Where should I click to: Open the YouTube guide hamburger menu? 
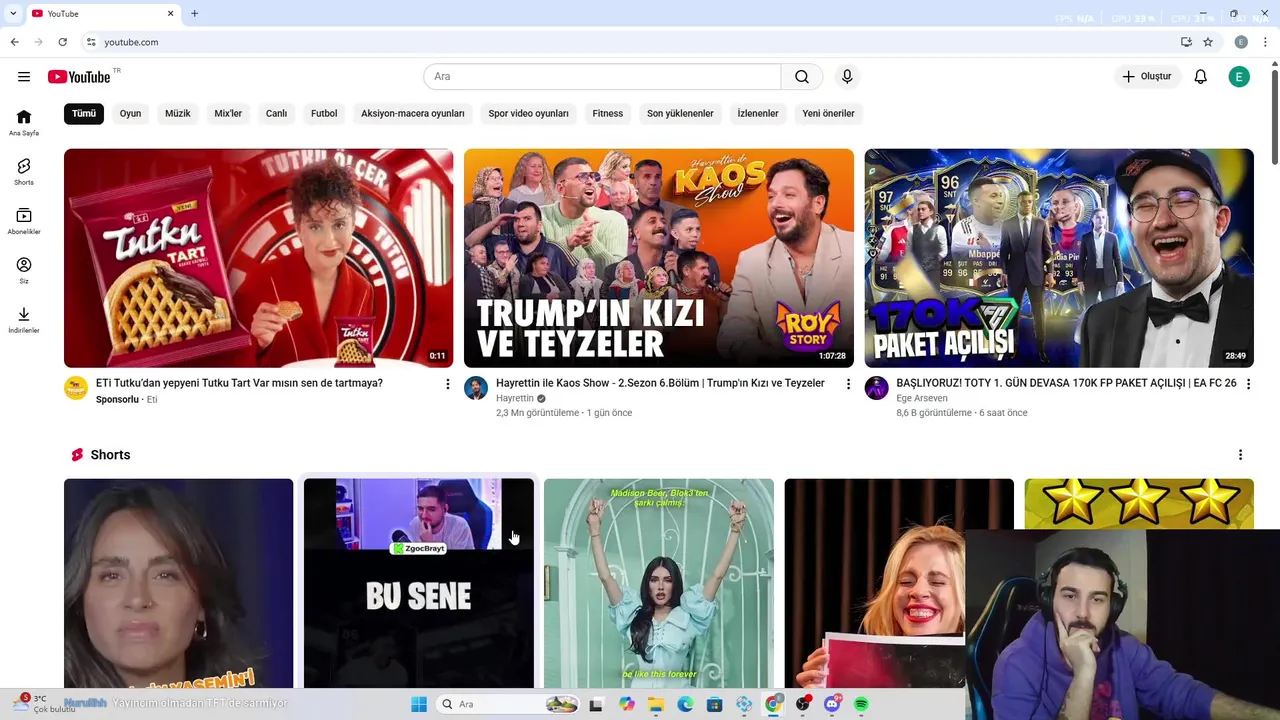[x=24, y=77]
